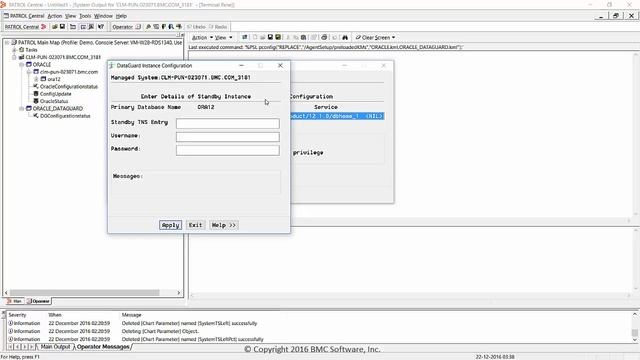Image resolution: width=640 pixels, height=360 pixels.
Task: Click the Exit button in DataGuard dialog
Action: 196,225
